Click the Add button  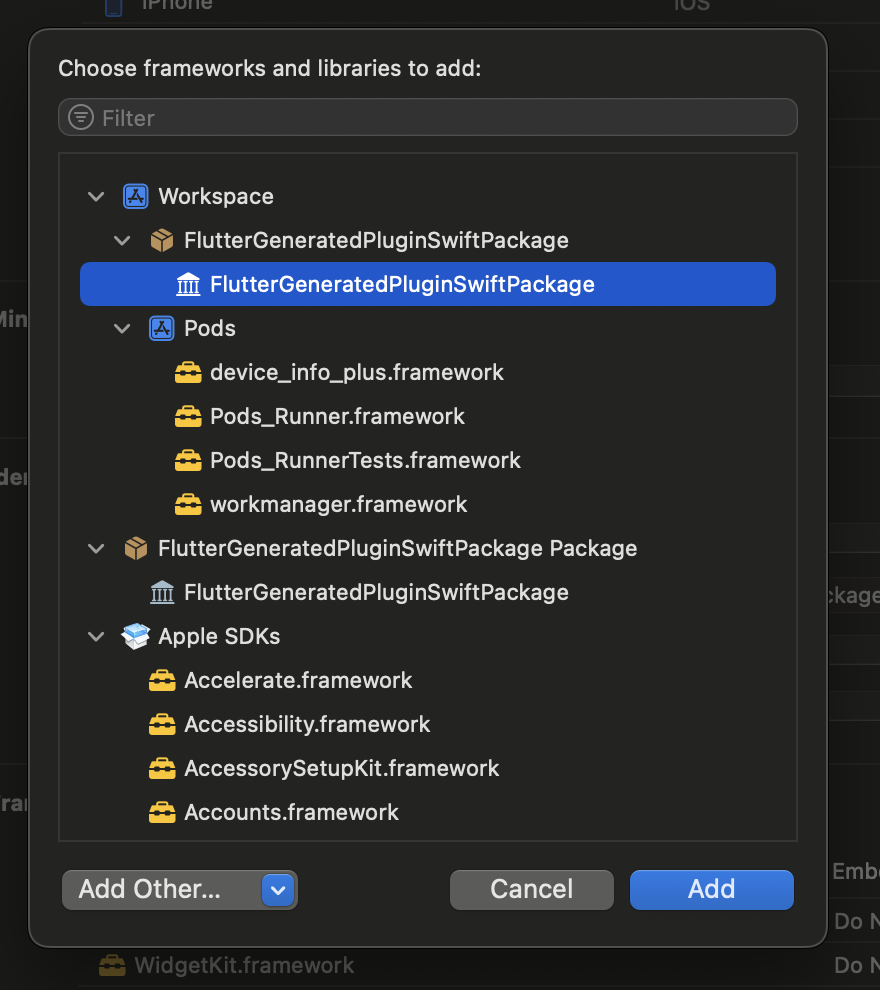coord(711,889)
